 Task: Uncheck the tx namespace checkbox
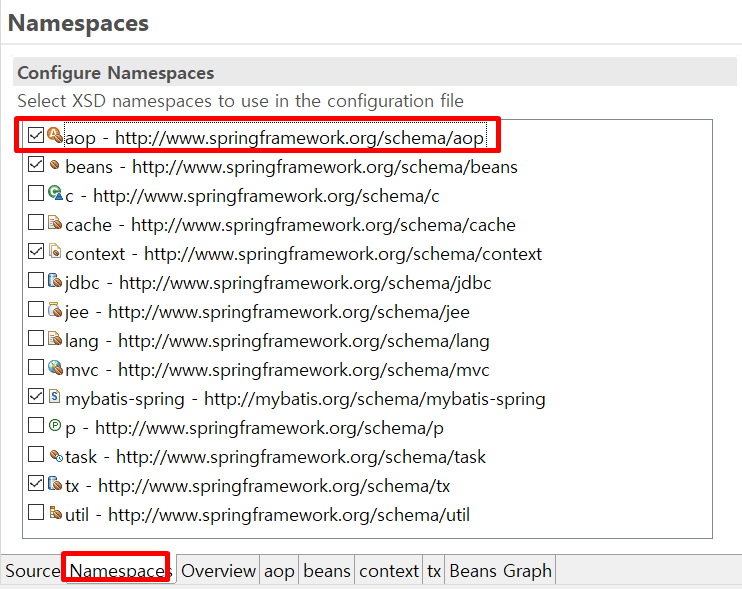point(36,483)
